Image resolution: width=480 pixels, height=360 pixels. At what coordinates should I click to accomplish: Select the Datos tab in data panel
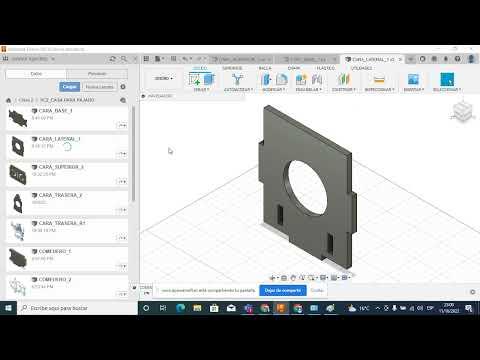pyautogui.click(x=36, y=74)
